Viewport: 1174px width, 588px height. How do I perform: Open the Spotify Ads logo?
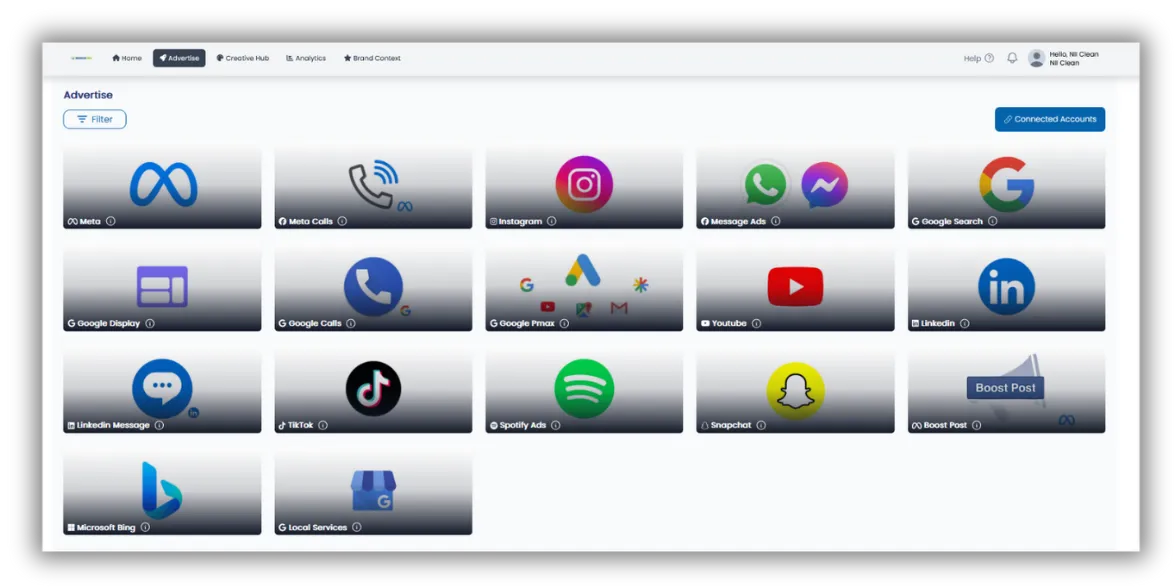coord(584,389)
